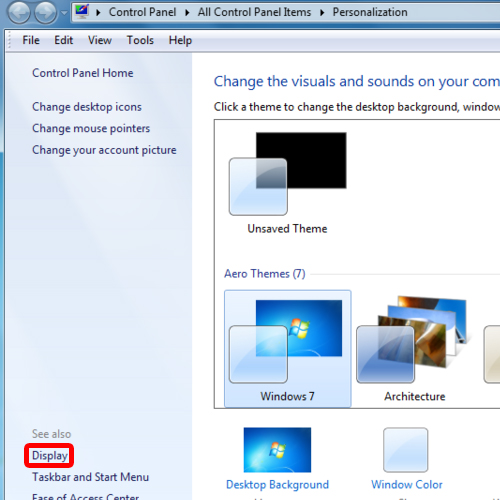The image size is (500, 500).
Task: Open the View menu
Action: [x=100, y=40]
